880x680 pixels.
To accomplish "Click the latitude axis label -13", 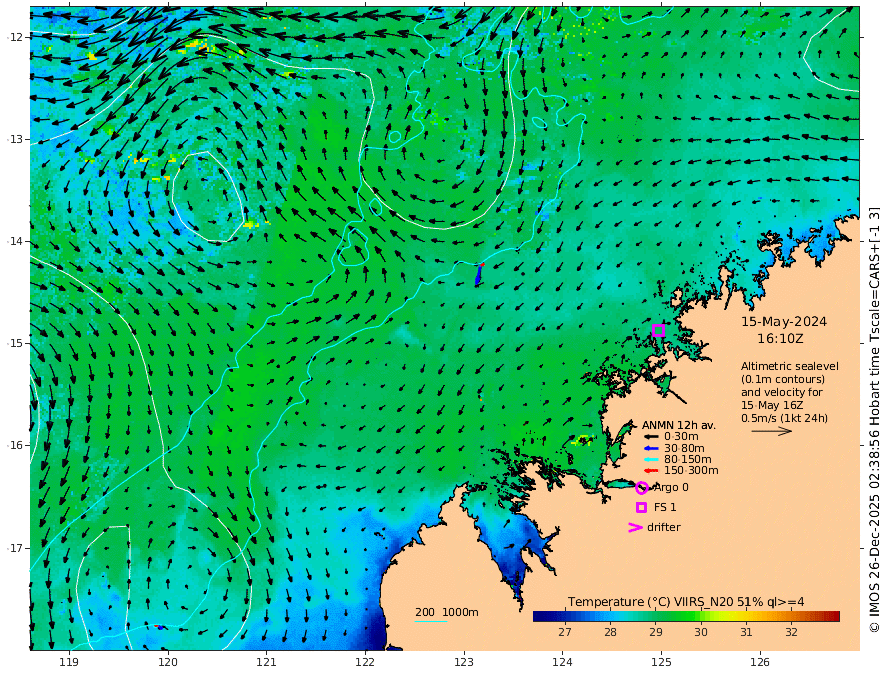I will click(x=15, y=139).
